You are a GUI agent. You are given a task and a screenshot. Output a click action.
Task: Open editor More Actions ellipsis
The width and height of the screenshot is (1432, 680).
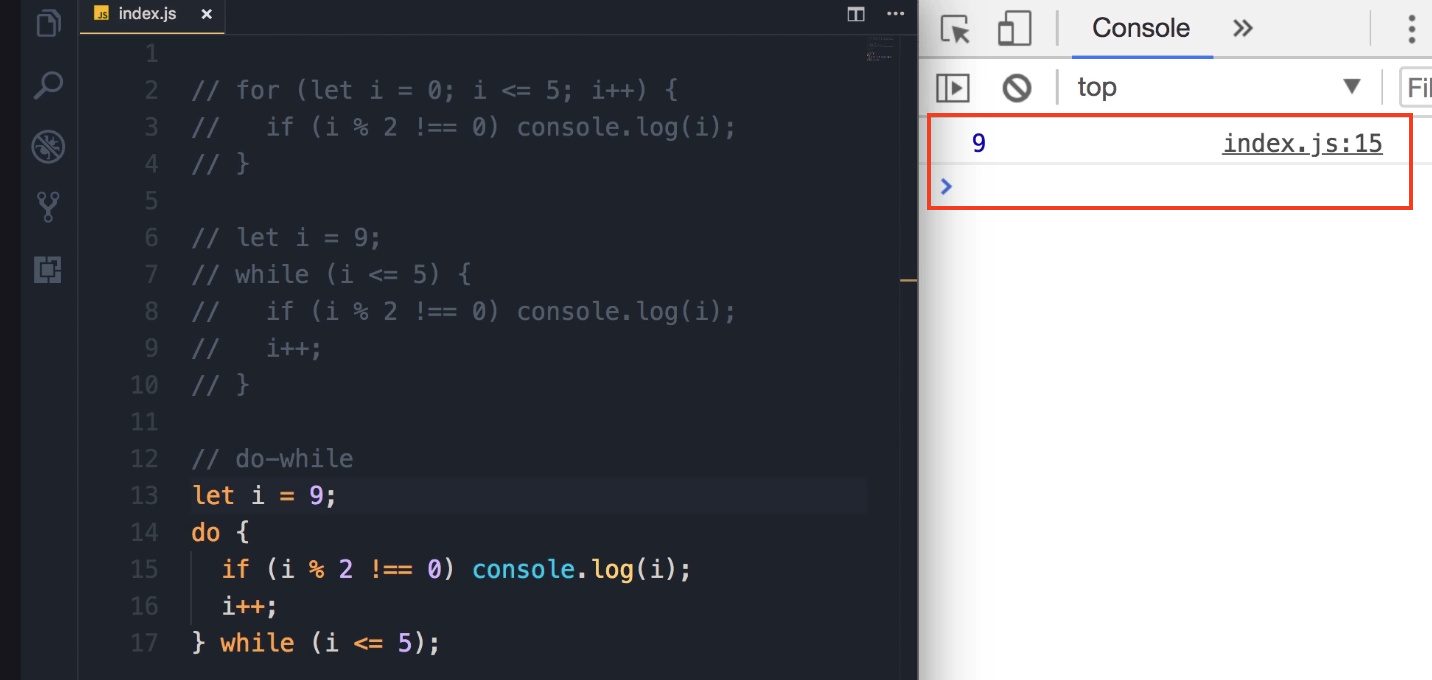point(895,14)
